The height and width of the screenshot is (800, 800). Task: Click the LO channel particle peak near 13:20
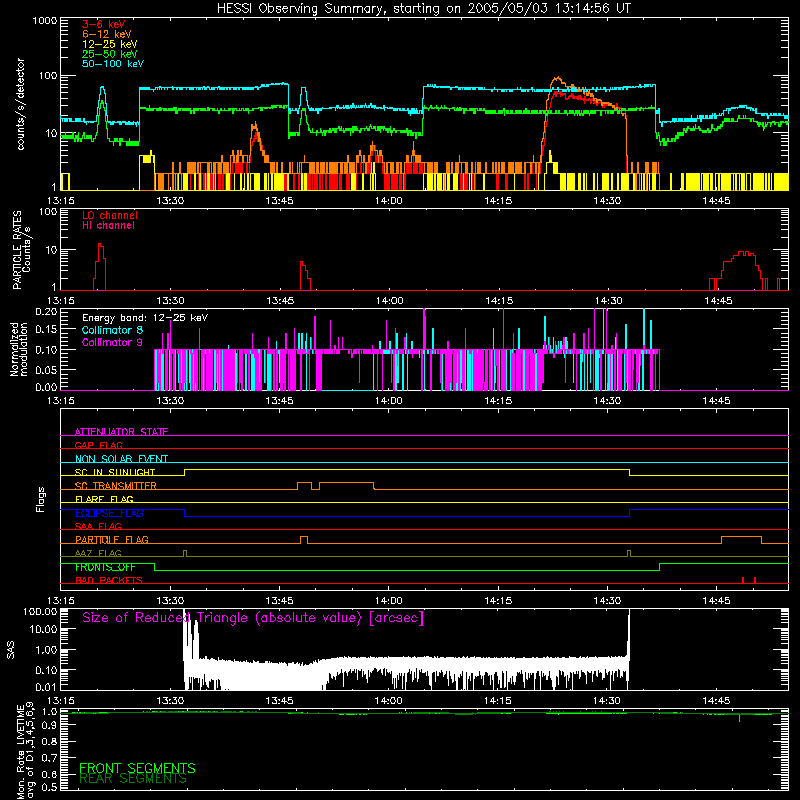point(100,266)
